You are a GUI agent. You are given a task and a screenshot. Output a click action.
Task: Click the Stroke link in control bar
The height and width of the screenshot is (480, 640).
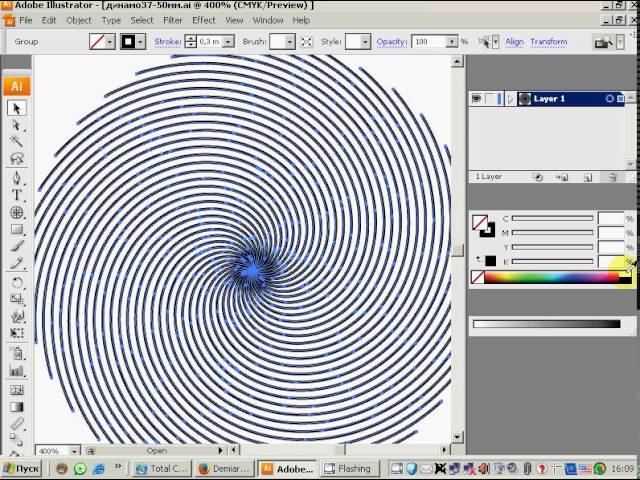168,42
